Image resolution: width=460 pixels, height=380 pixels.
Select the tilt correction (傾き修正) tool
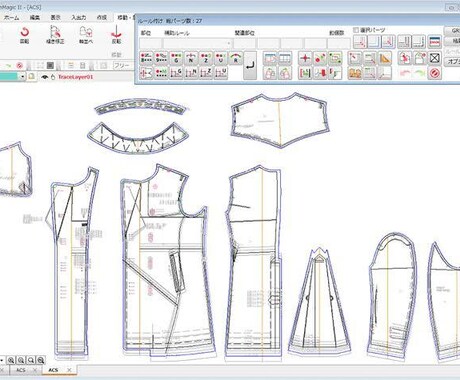tap(55, 35)
